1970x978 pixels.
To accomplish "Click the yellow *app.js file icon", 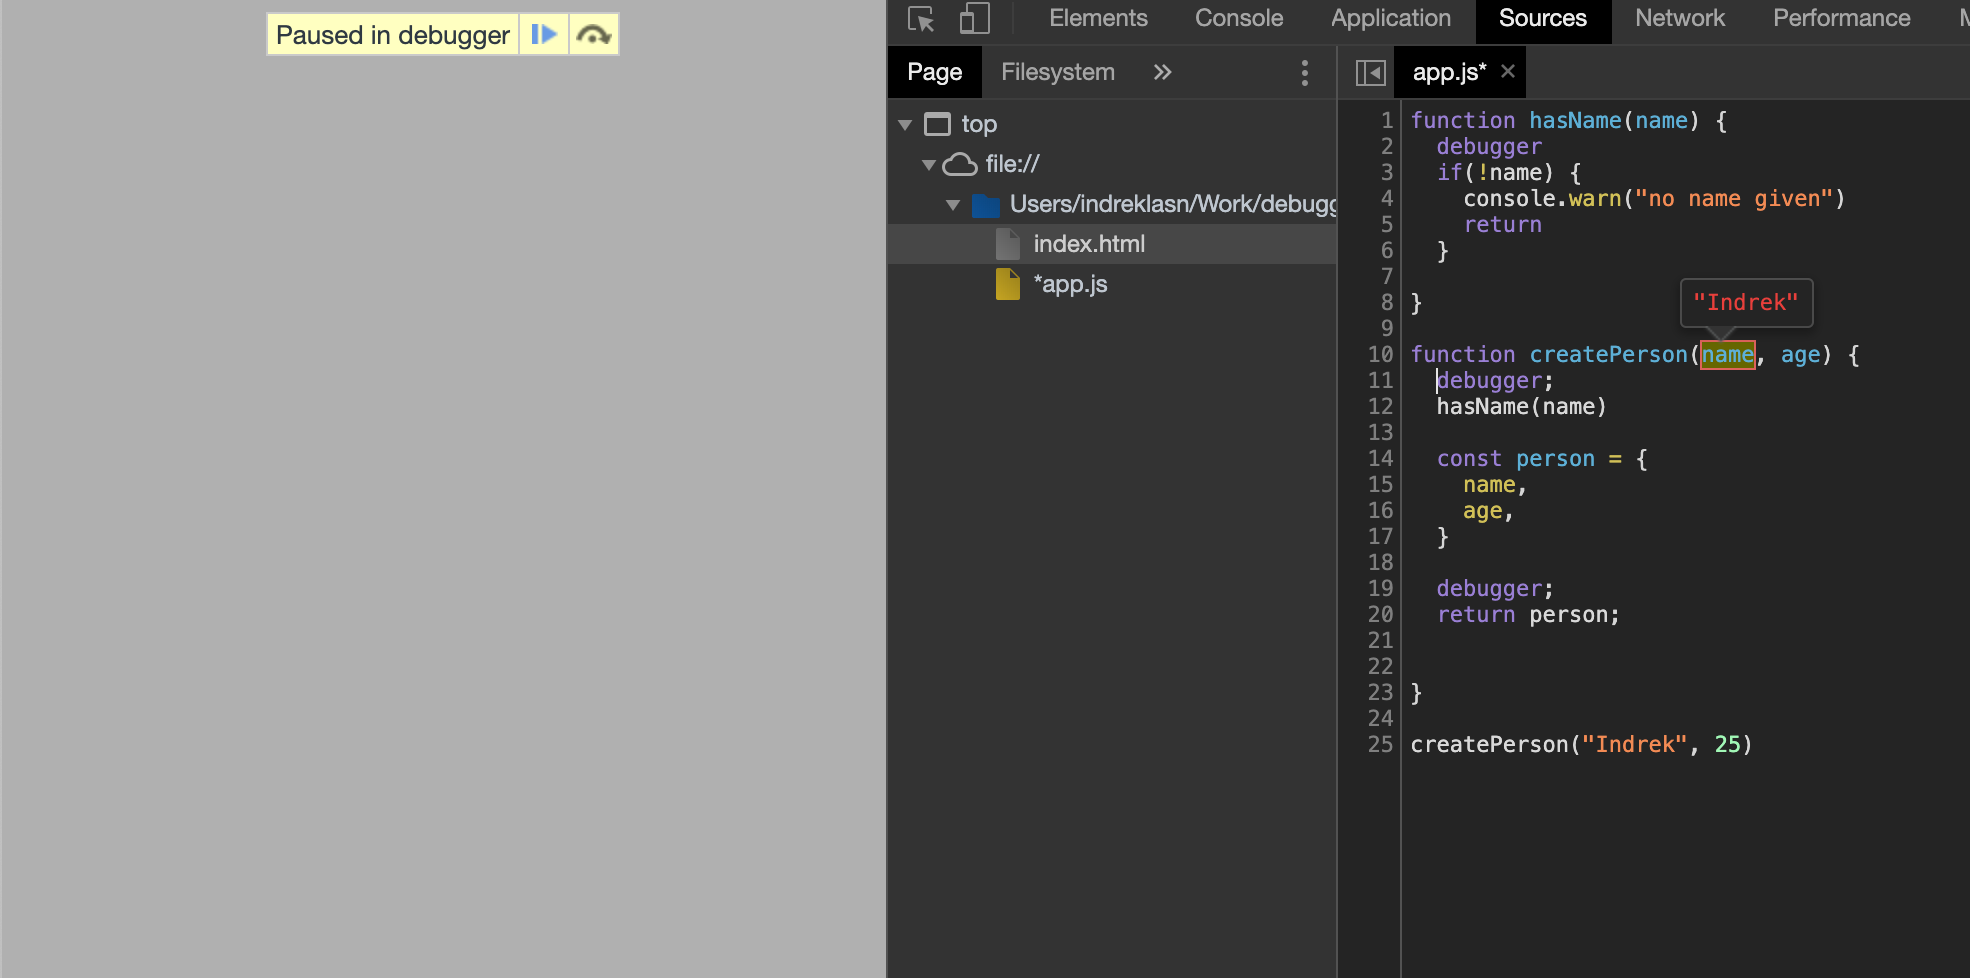I will pos(1008,284).
